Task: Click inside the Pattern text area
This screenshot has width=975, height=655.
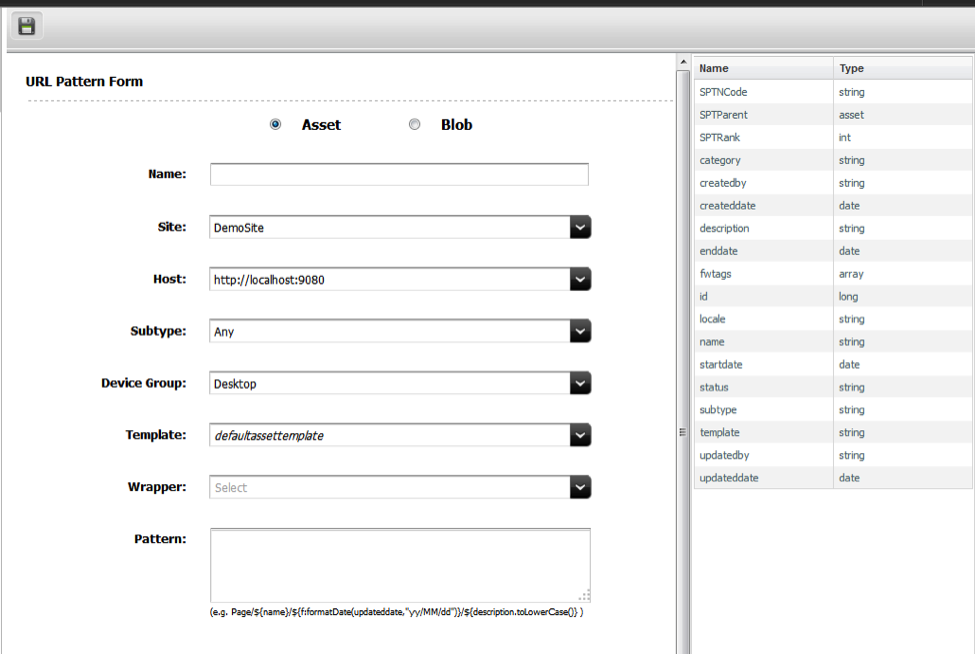Action: pyautogui.click(x=400, y=565)
